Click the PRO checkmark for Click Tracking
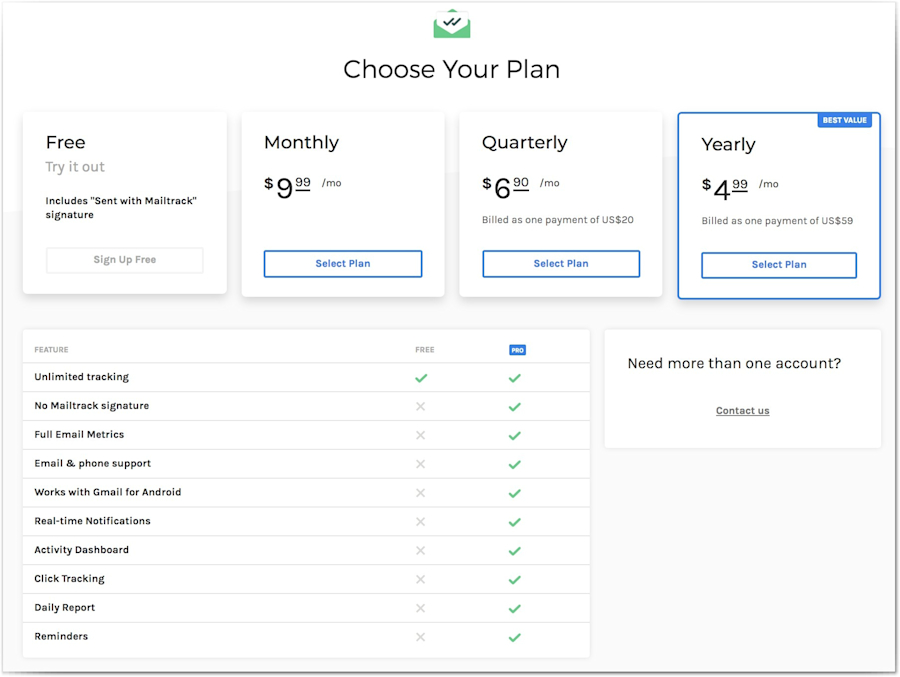 click(x=515, y=579)
